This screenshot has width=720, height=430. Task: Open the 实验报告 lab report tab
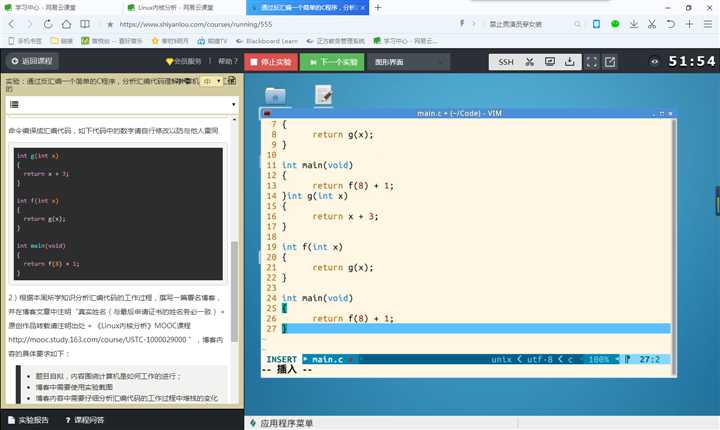click(28, 420)
